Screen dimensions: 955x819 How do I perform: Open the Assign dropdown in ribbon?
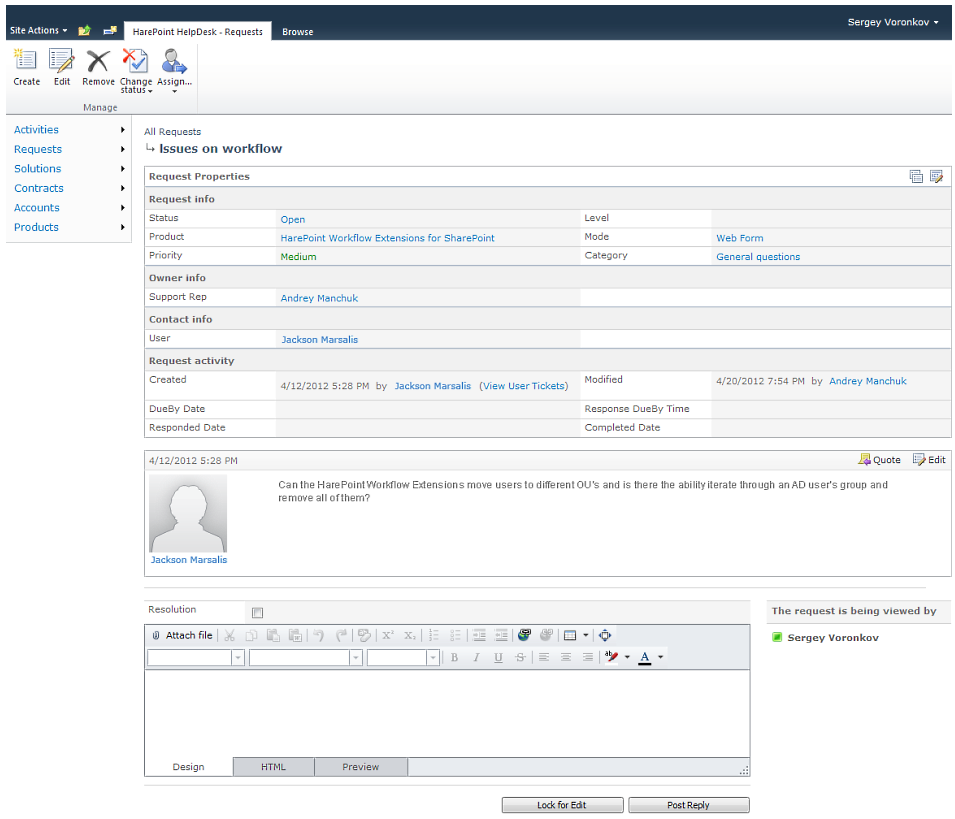tap(174, 72)
